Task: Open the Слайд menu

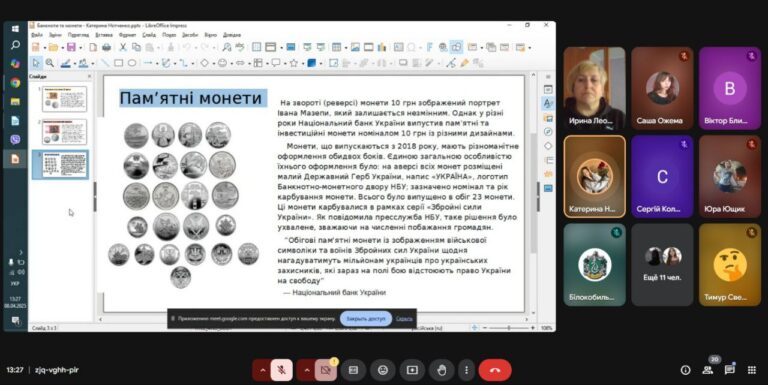Action: coord(149,35)
